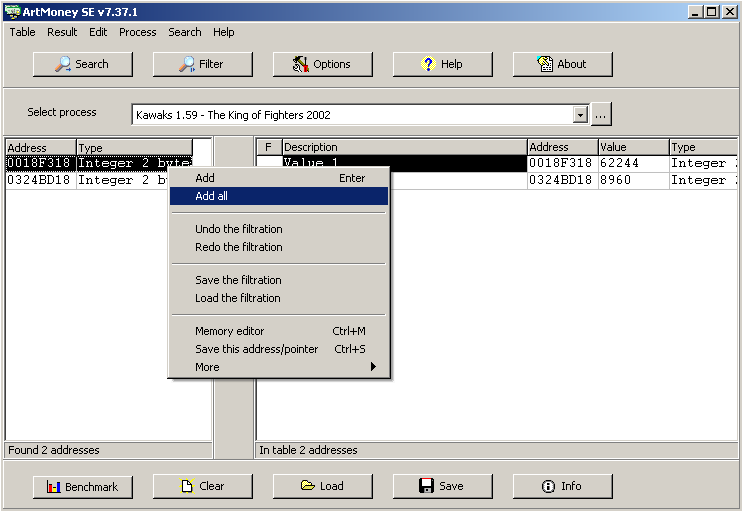Open the Process menu in menu bar

coord(137,32)
